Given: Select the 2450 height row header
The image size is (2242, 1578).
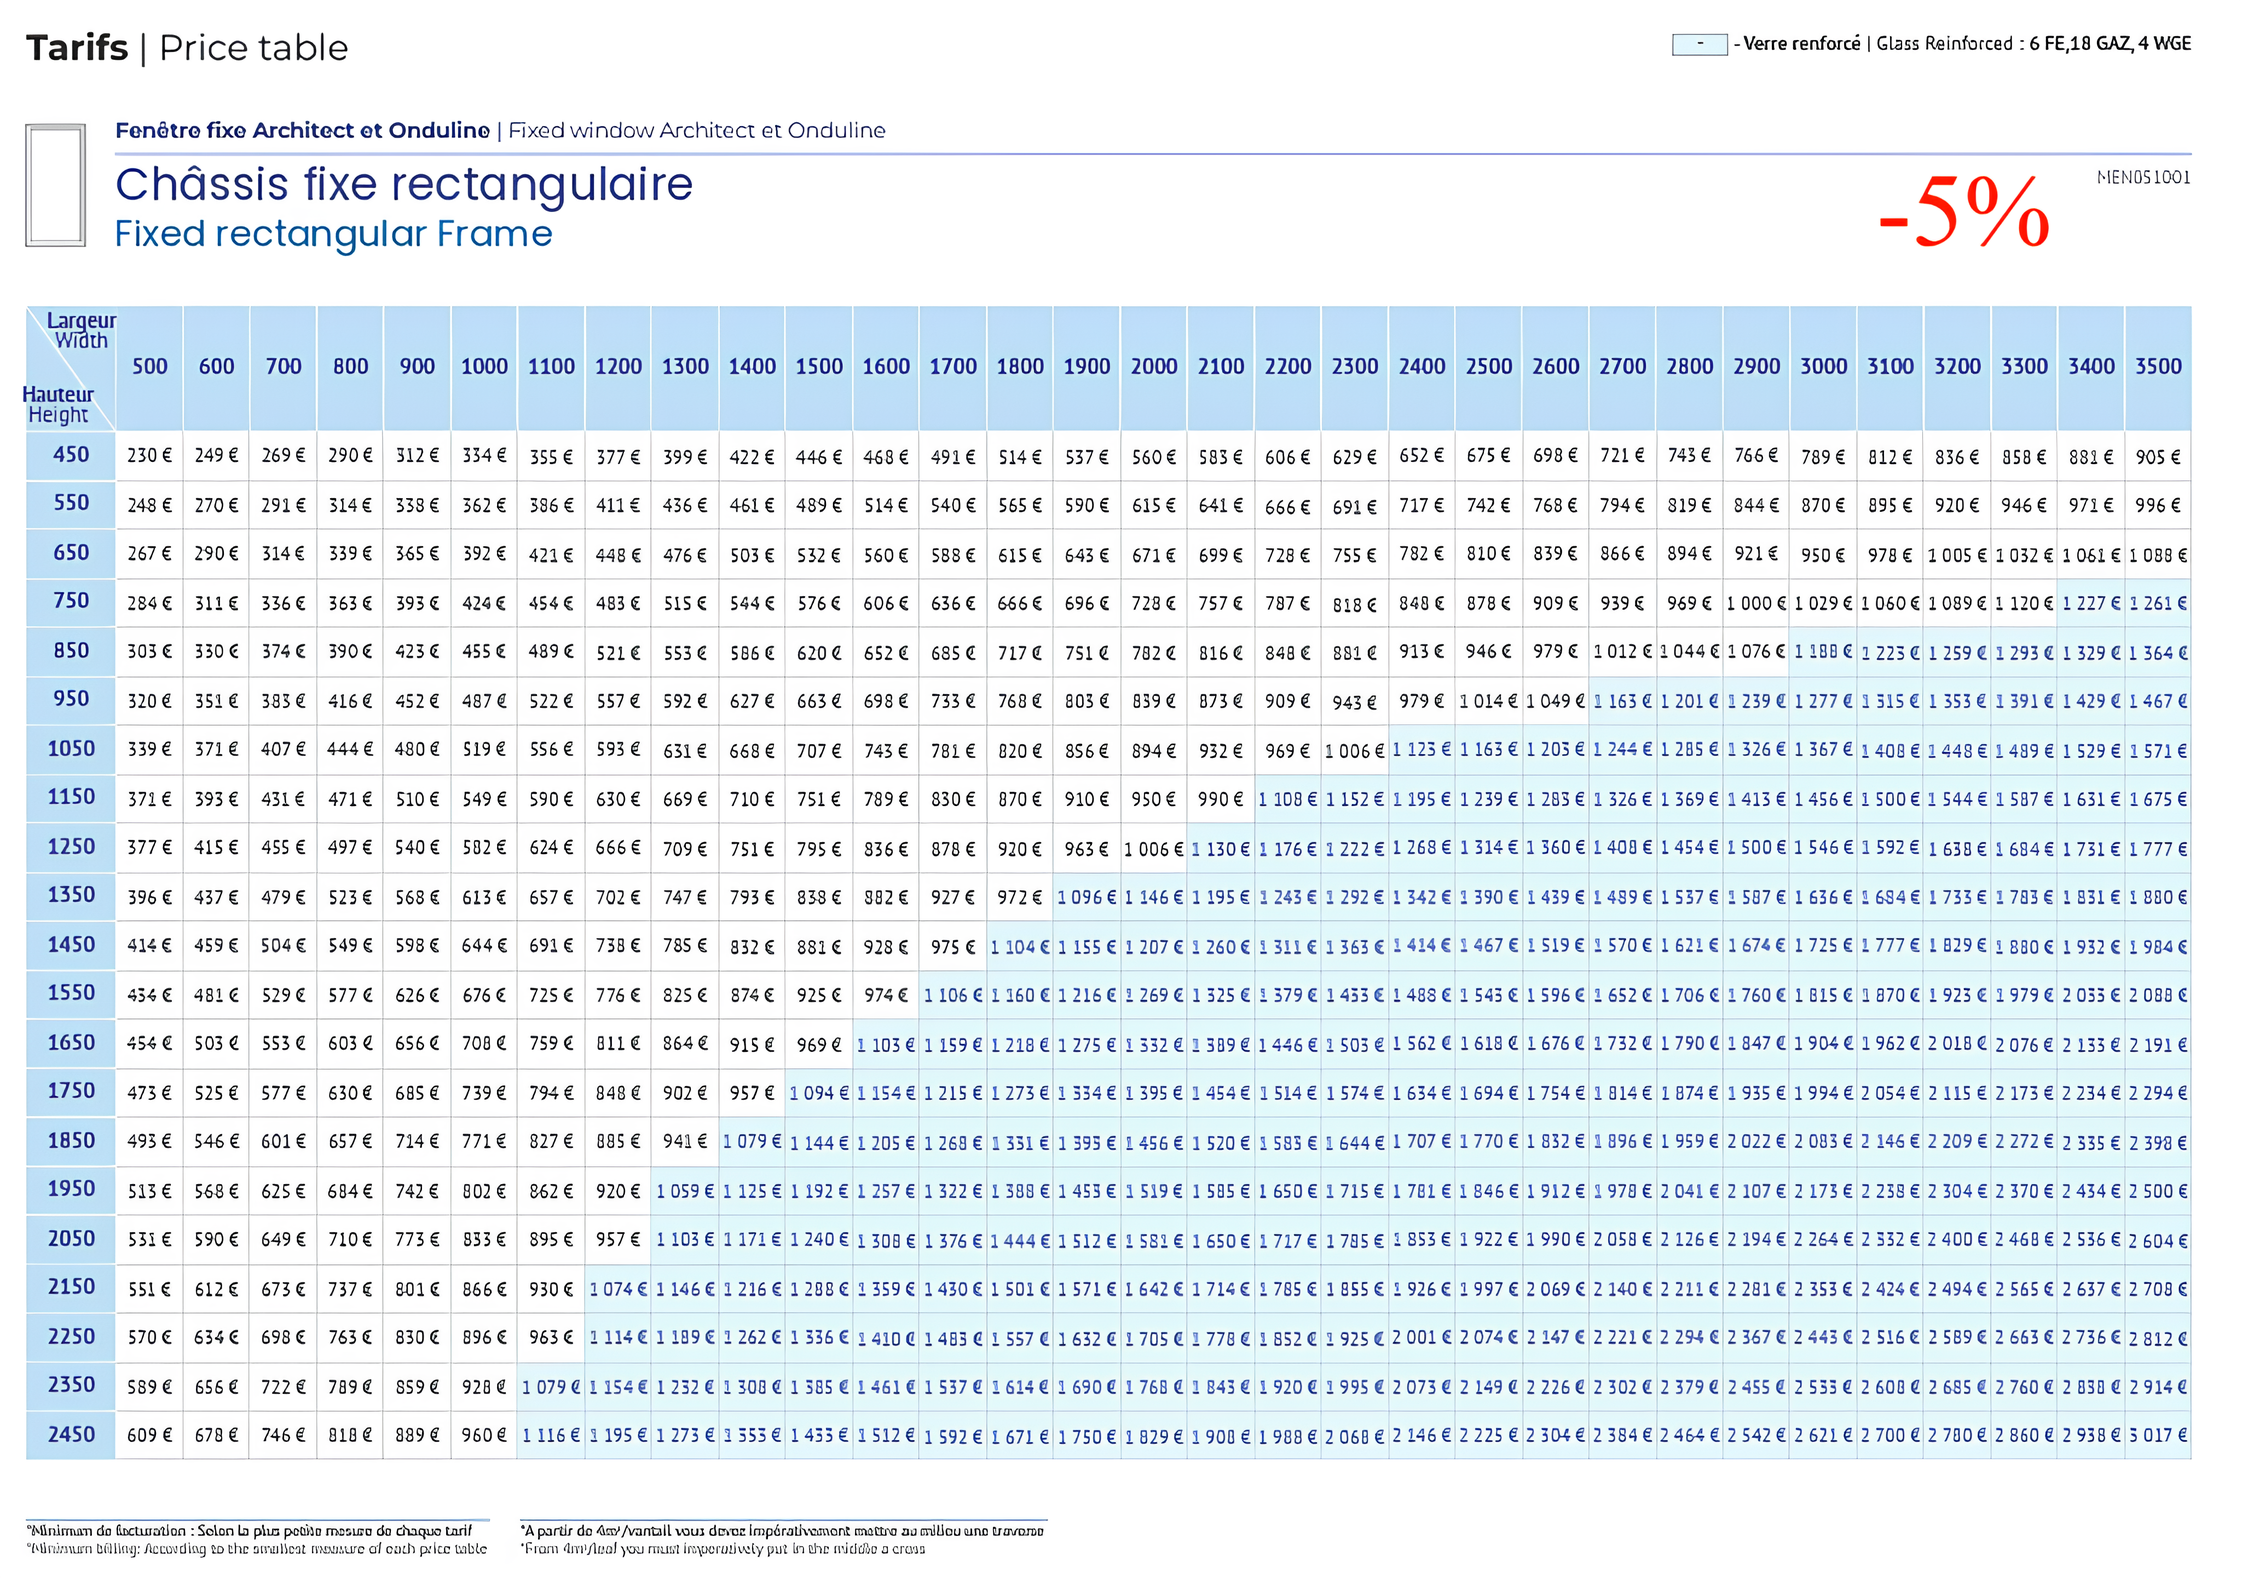Looking at the screenshot, I should [x=71, y=1435].
